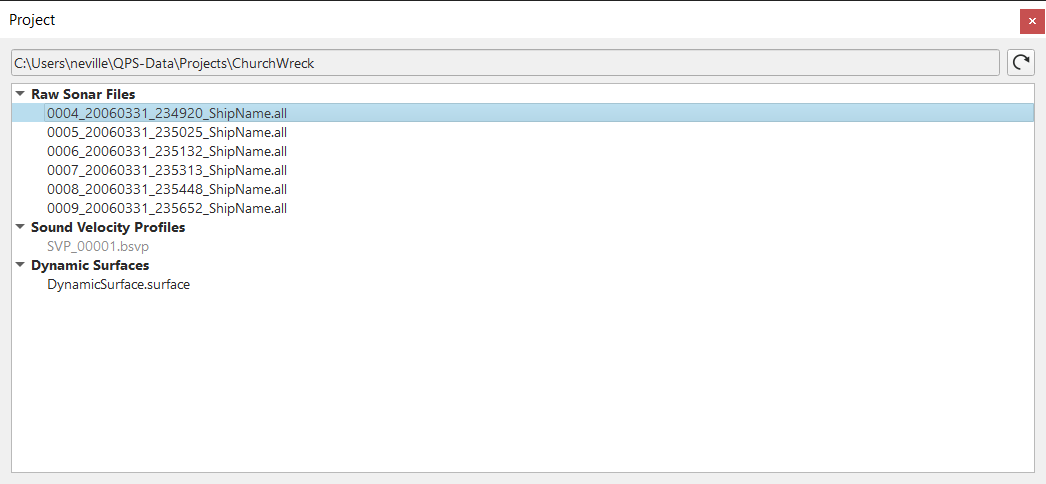Viewport: 1046px width, 484px height.
Task: Select the Dynamic Surfaces heading
Action: (90, 265)
